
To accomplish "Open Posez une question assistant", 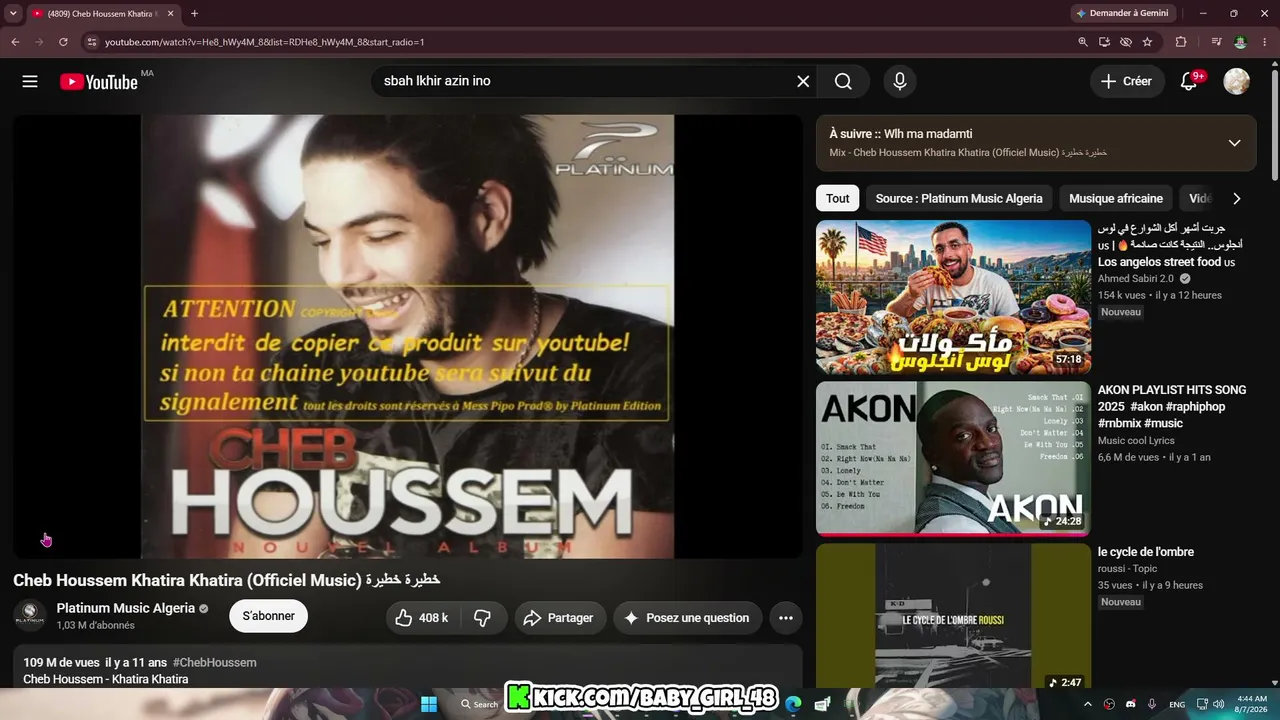I will 688,618.
